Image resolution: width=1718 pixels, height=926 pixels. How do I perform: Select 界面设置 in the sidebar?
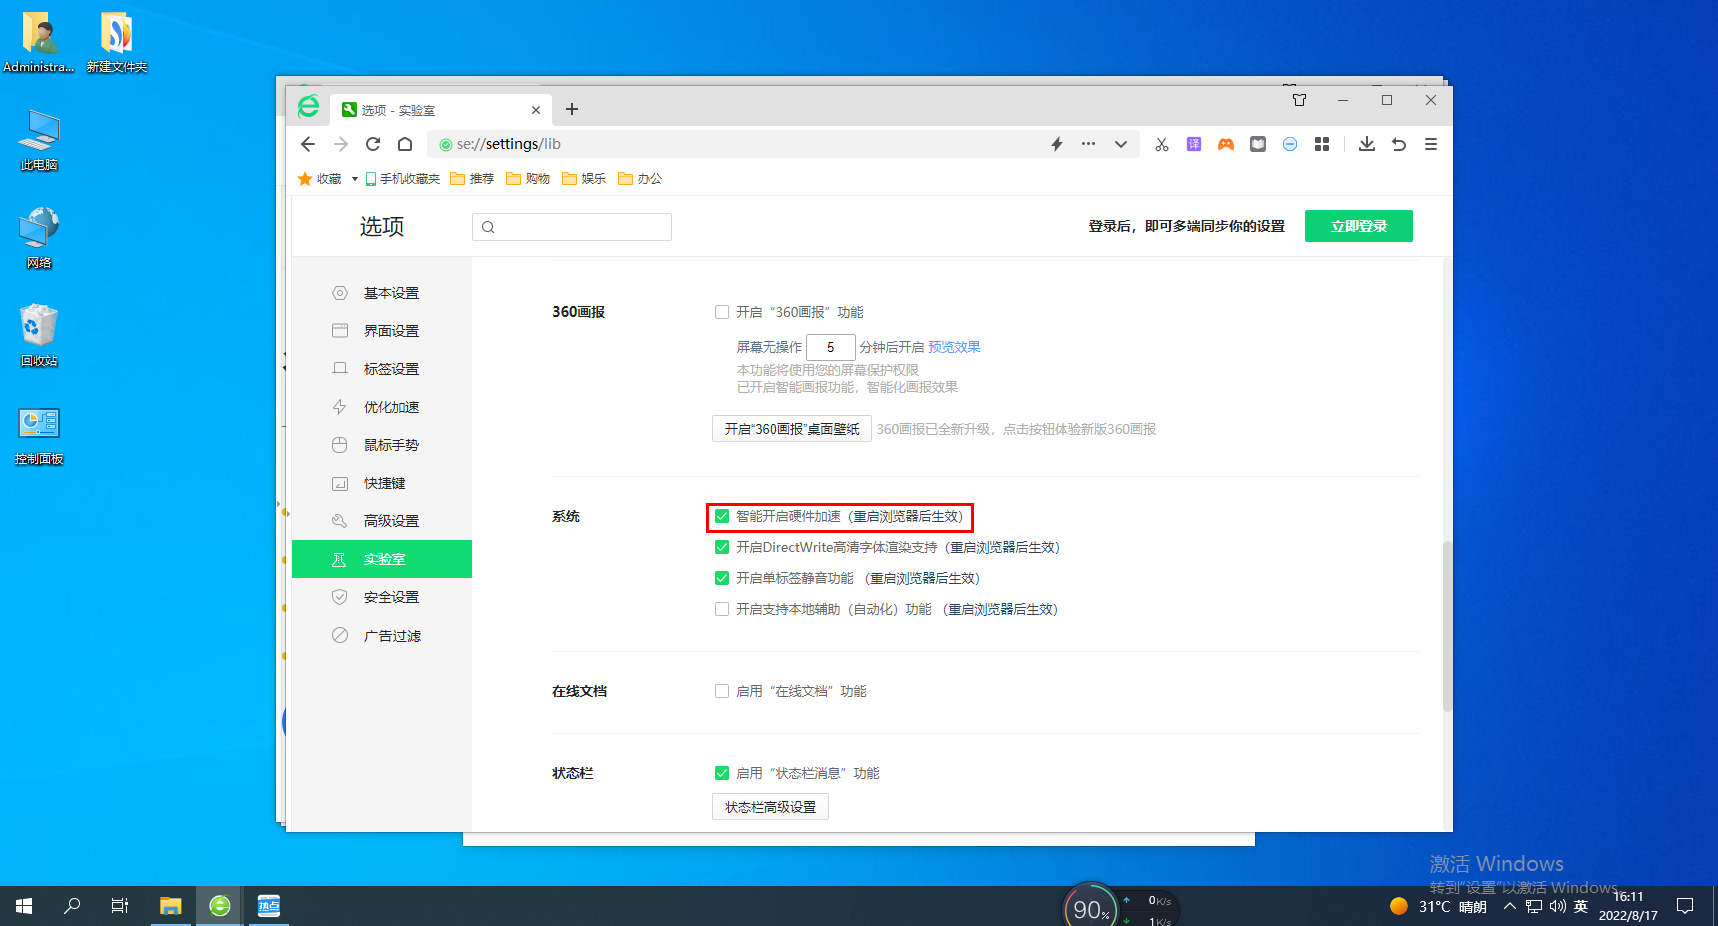pyautogui.click(x=382, y=331)
